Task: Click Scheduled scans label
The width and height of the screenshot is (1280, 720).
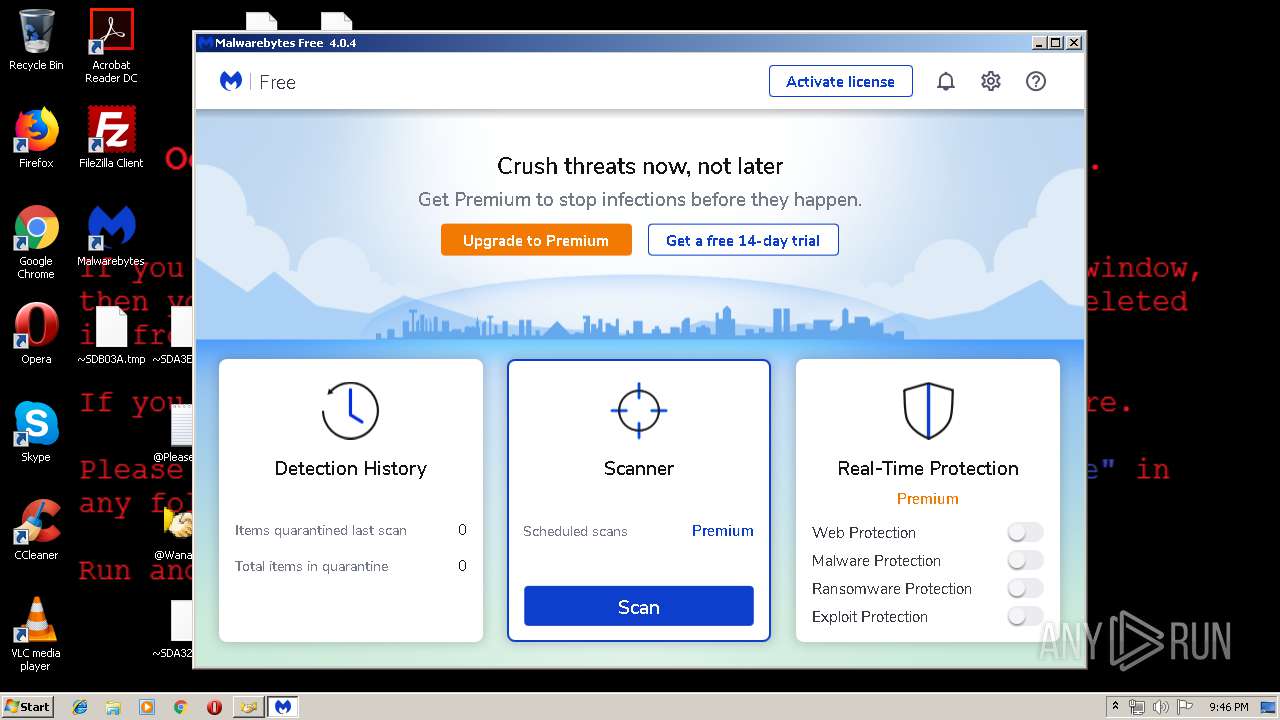Action: coord(575,531)
